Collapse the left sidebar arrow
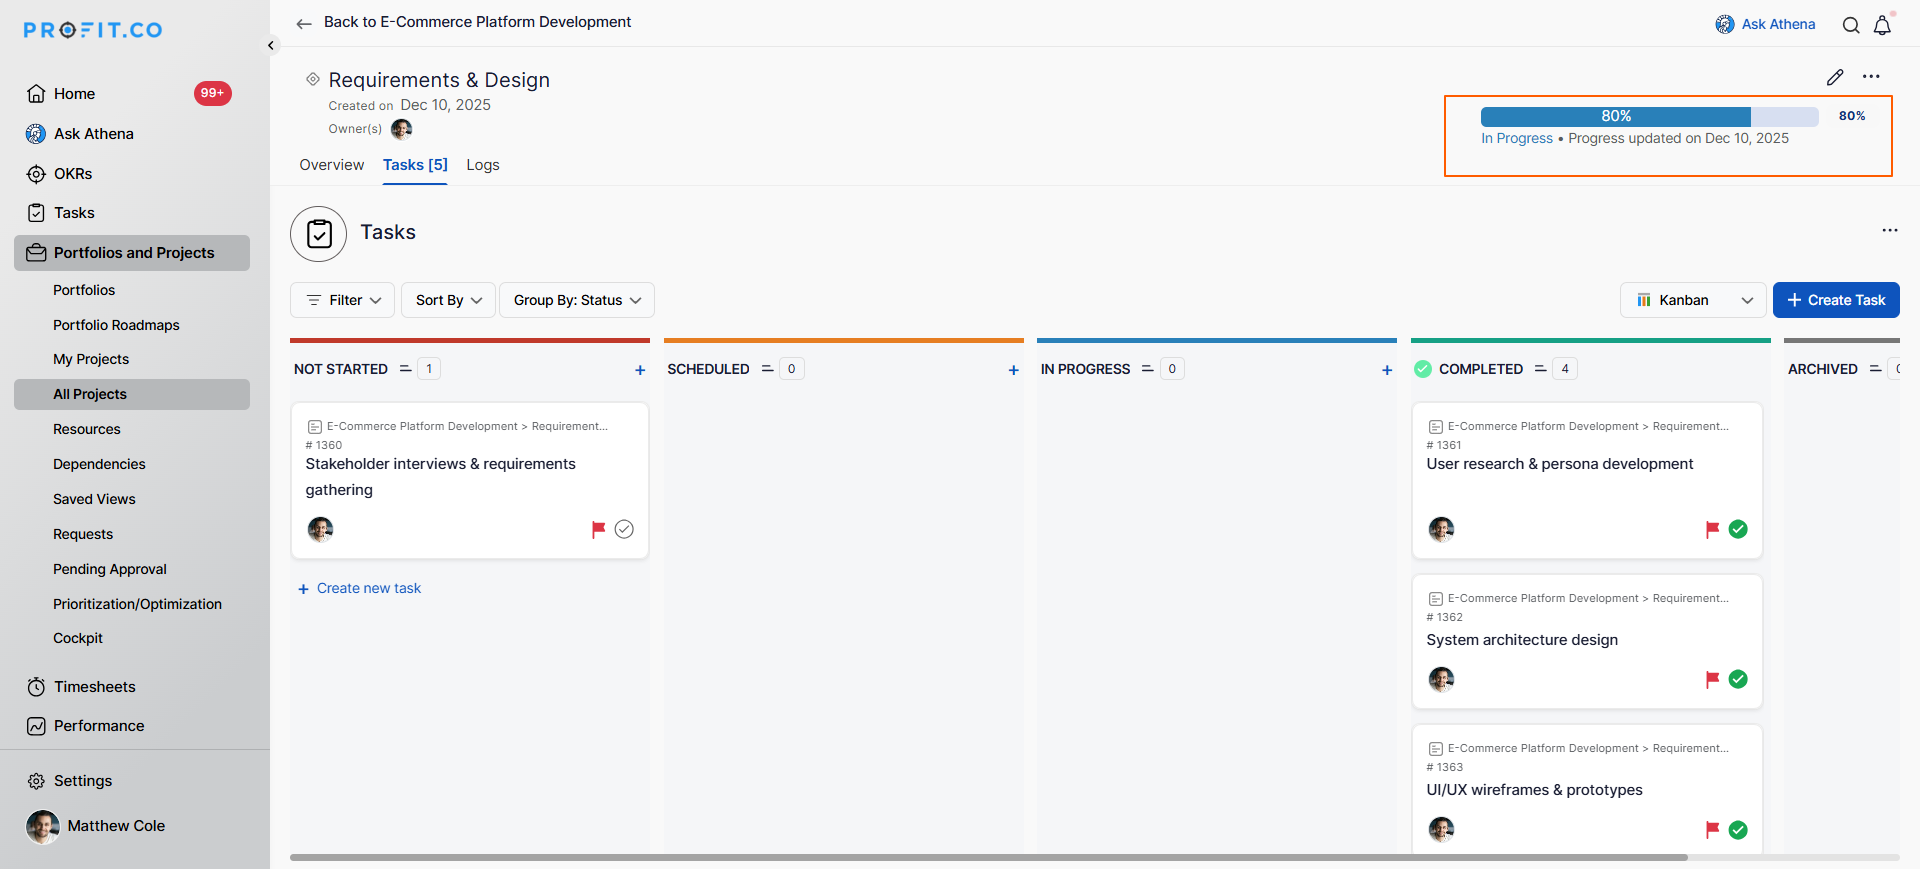This screenshot has width=1920, height=869. click(x=271, y=45)
